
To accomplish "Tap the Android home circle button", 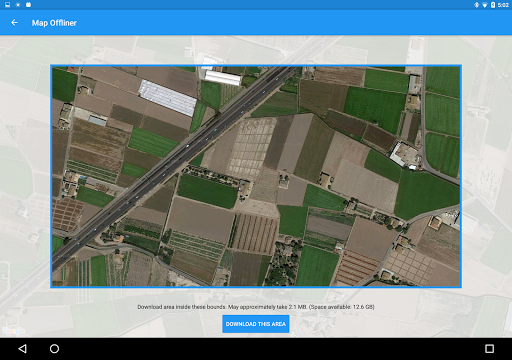I will tap(54, 349).
